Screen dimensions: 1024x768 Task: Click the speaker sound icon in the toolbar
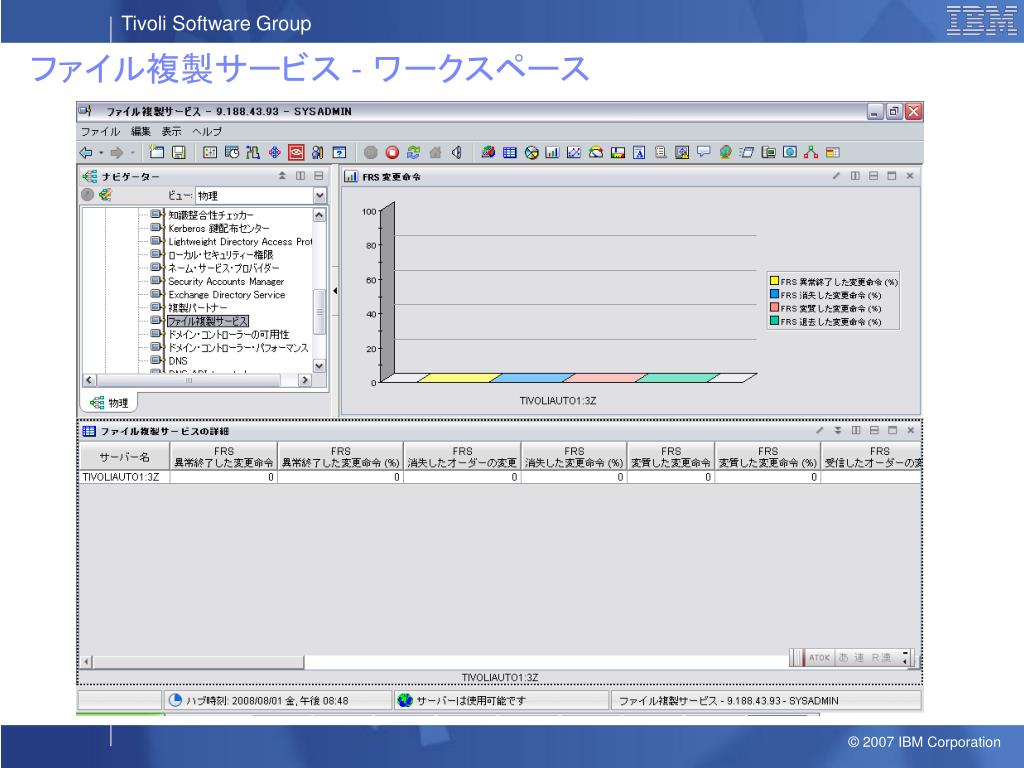(456, 152)
